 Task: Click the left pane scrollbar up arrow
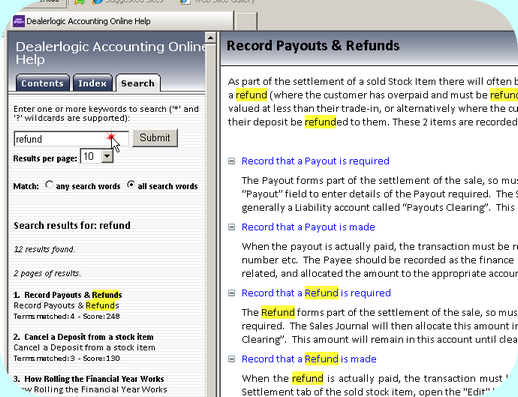click(x=210, y=38)
